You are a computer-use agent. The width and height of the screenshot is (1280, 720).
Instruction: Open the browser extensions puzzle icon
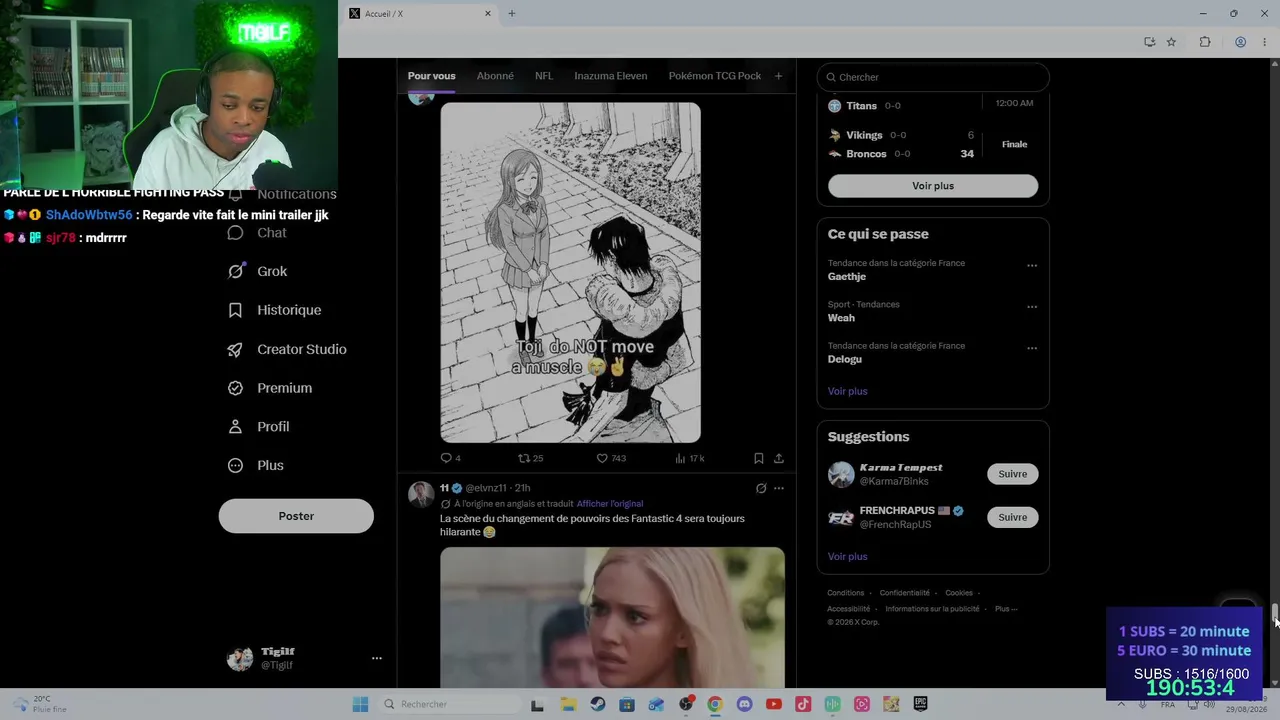[x=1205, y=42]
